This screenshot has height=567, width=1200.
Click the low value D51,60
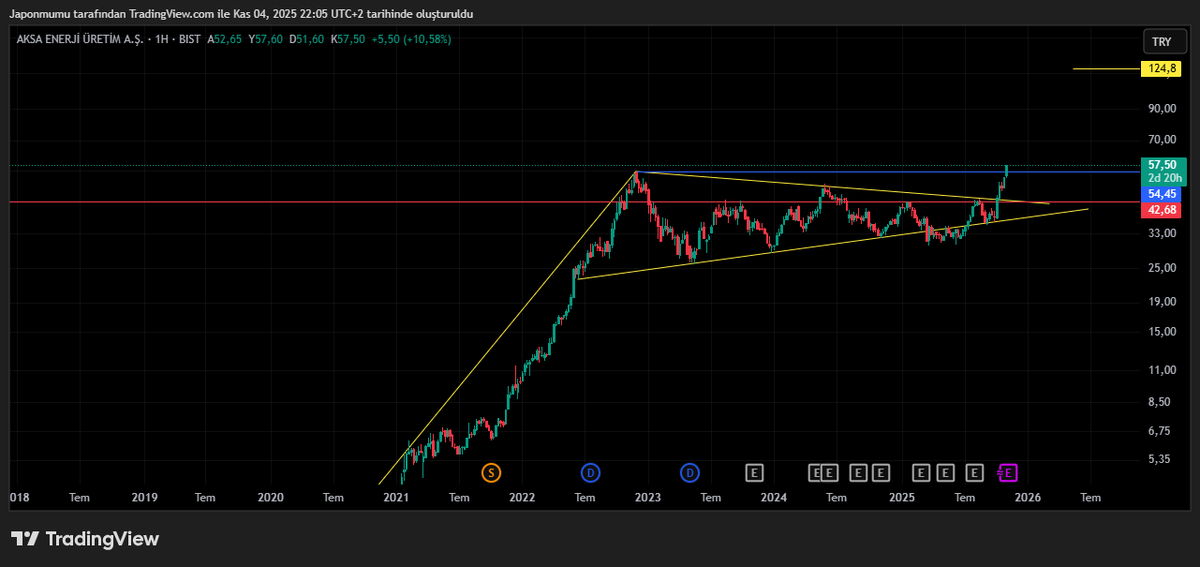tap(306, 40)
